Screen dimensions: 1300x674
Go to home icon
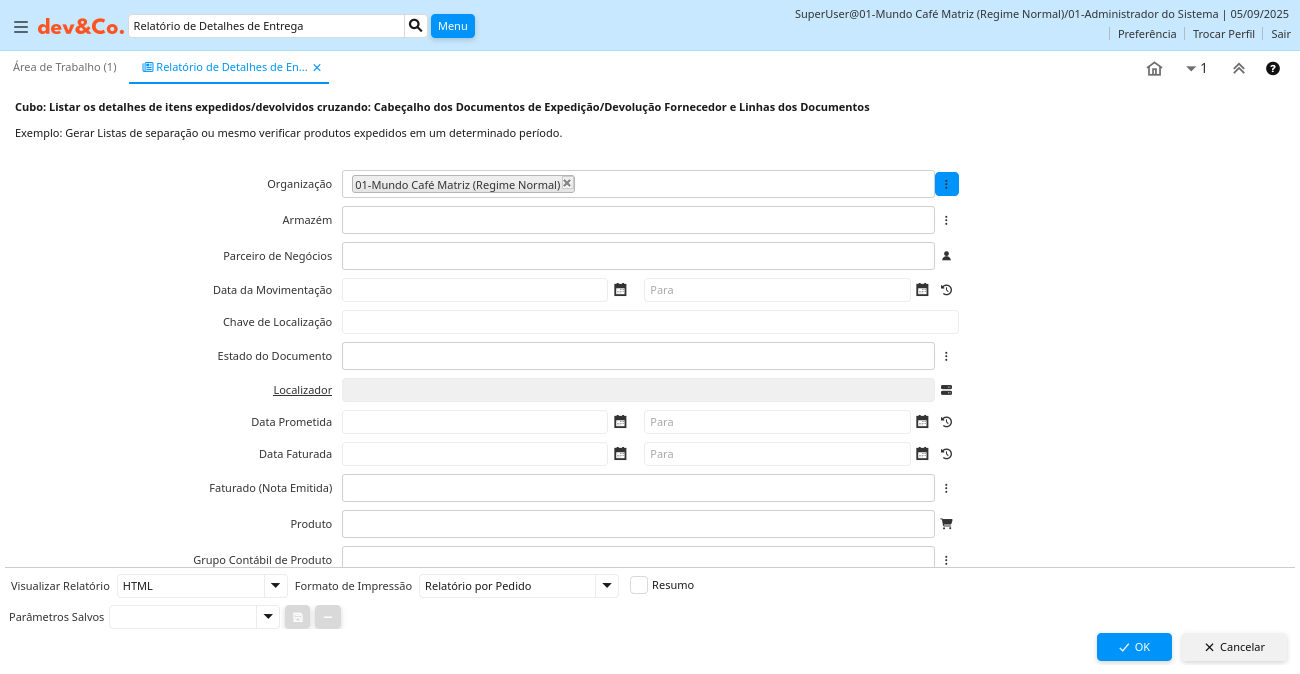tap(1154, 69)
